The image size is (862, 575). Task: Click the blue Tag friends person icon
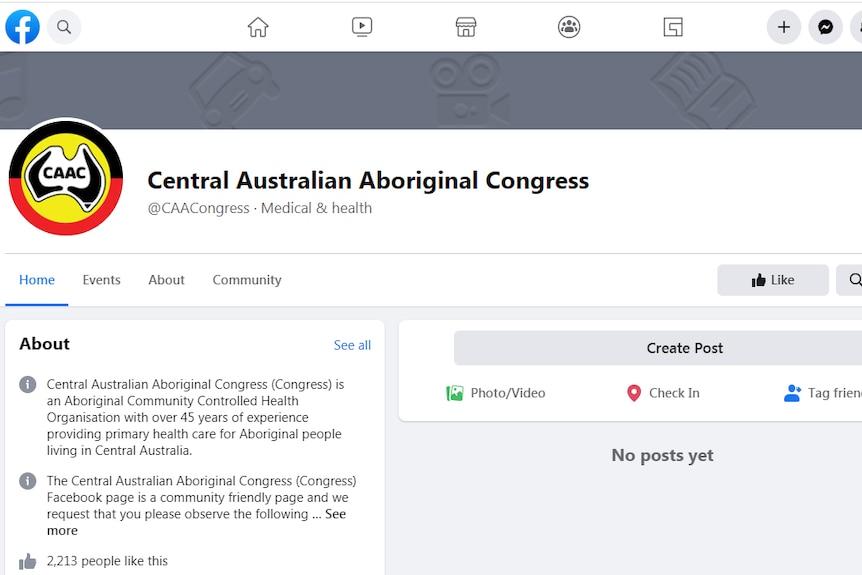[x=792, y=393]
